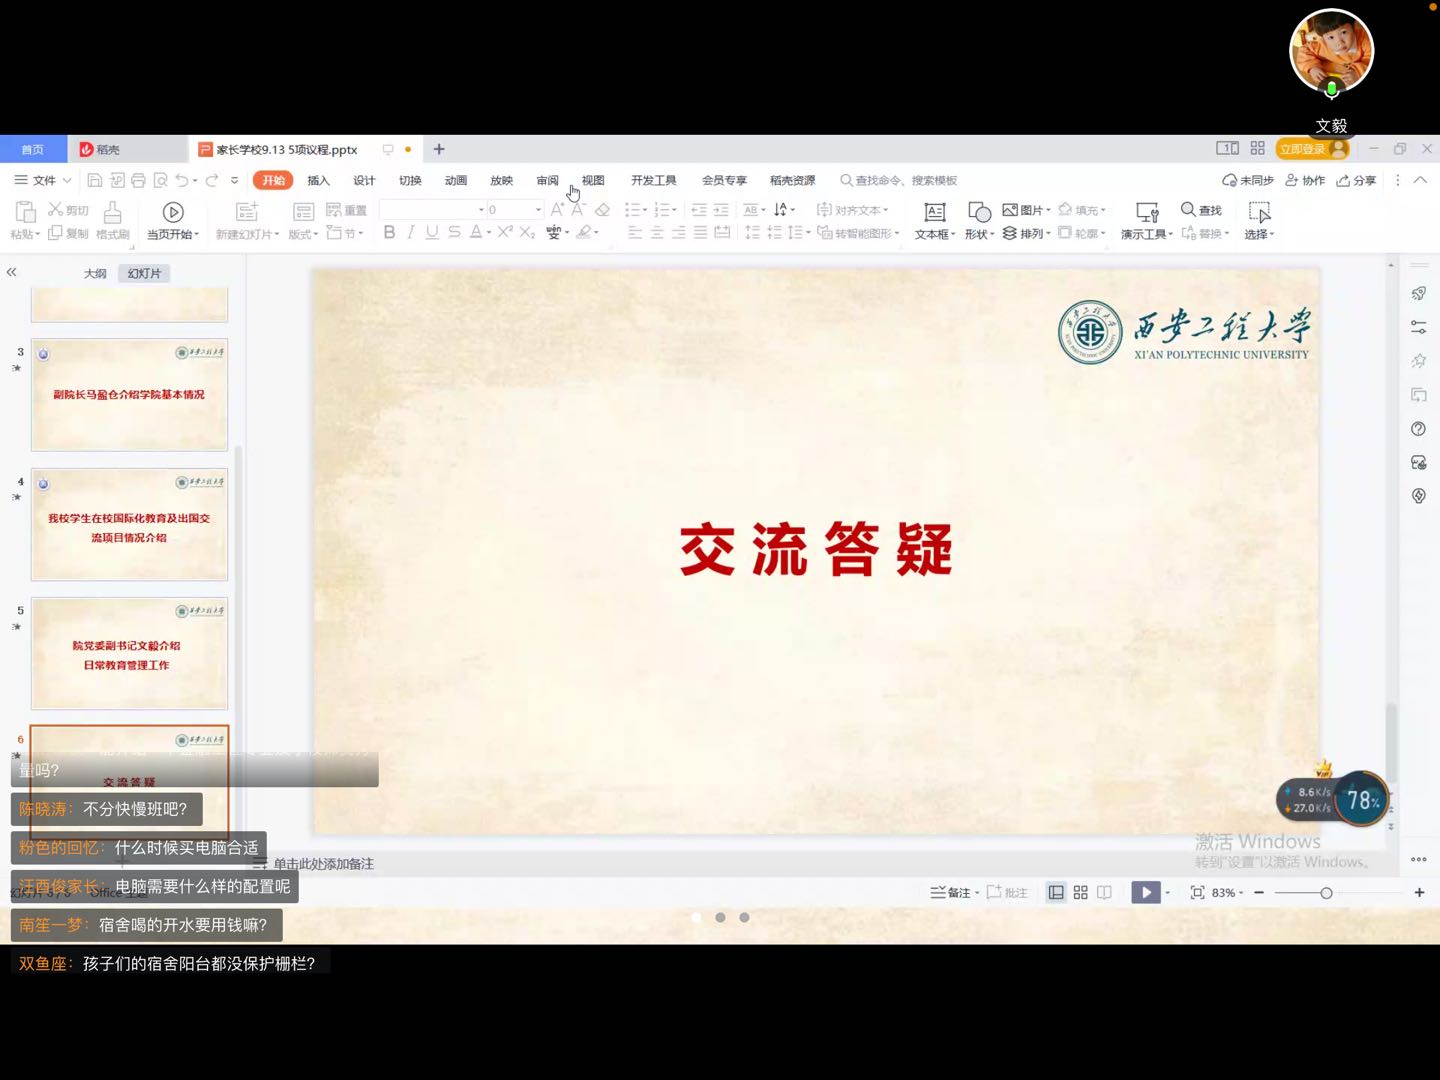Click the 当页开始 play-from-current-slide icon
Viewport: 1440px width, 1080px height.
click(173, 212)
